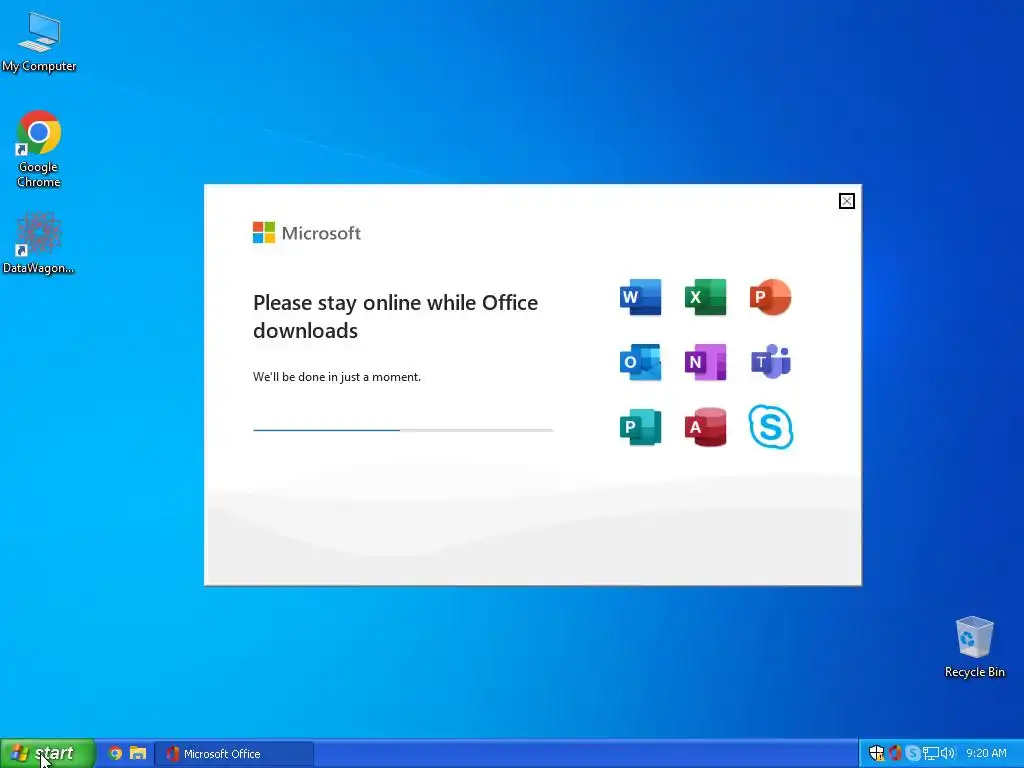Viewport: 1024px width, 768px height.
Task: Close the Office installer window
Action: click(846, 201)
